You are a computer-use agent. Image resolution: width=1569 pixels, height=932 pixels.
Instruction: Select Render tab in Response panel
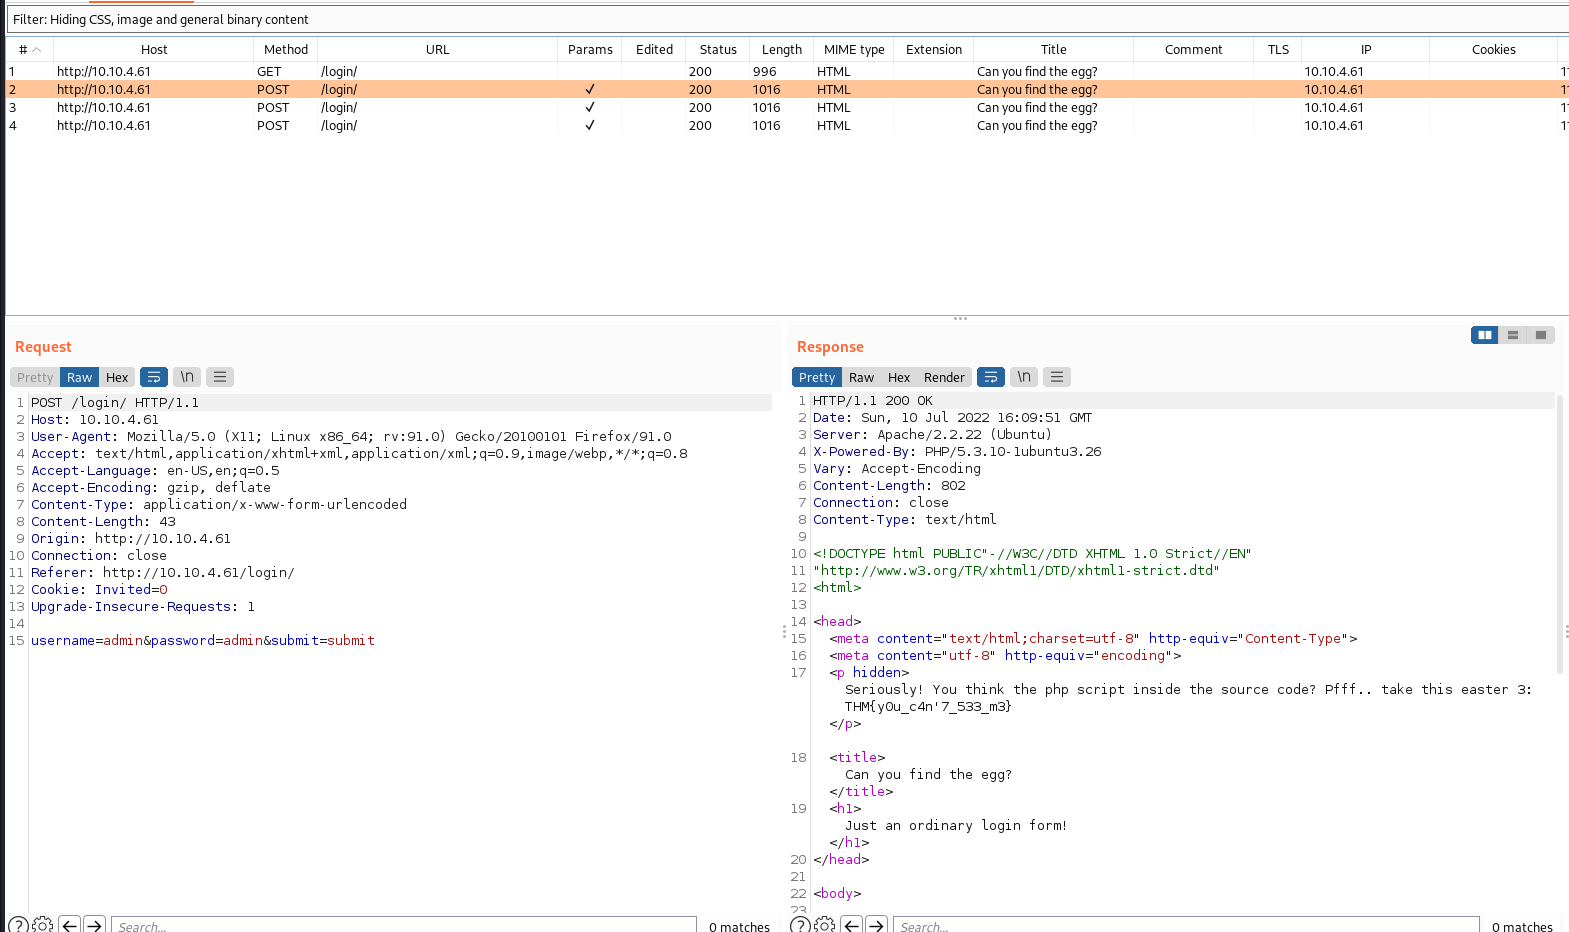pos(944,377)
